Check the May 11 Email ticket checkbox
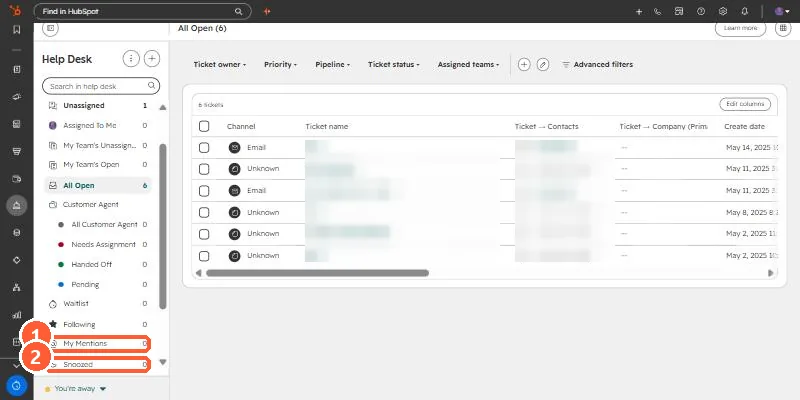The width and height of the screenshot is (800, 400). click(x=204, y=191)
